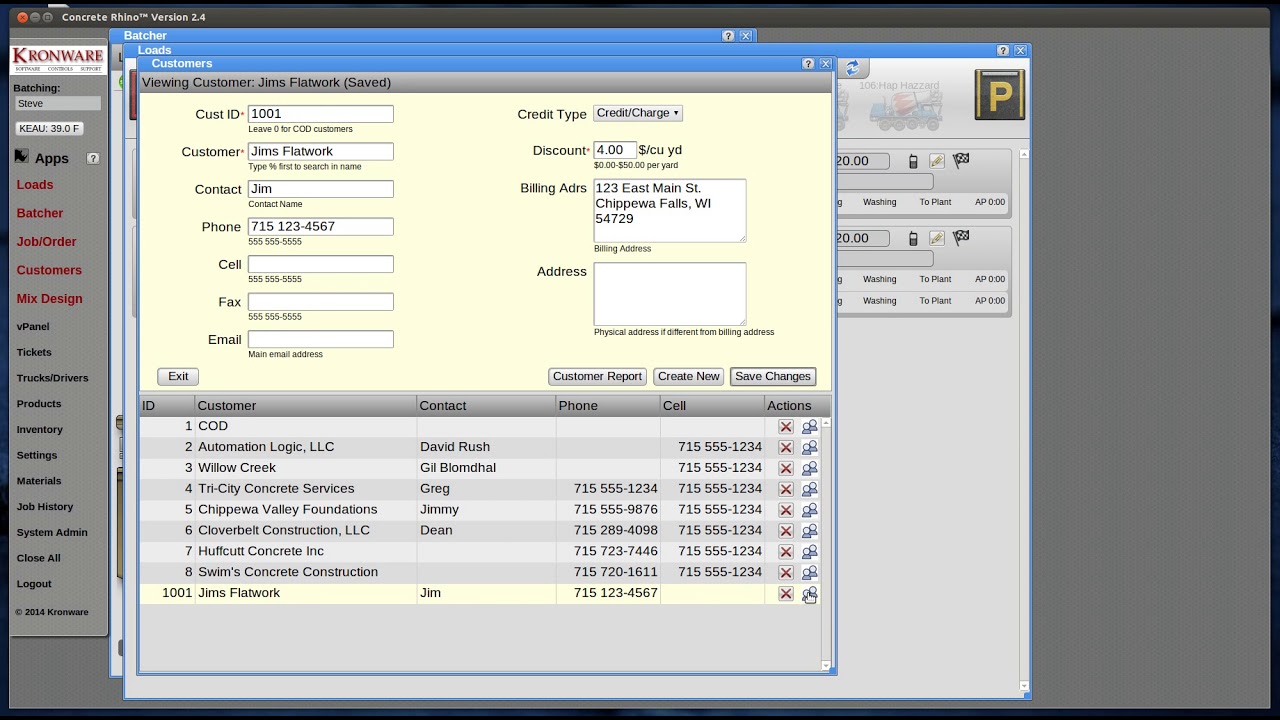The image size is (1280, 720).
Task: Click the yellow P parking icon
Action: click(x=999, y=95)
